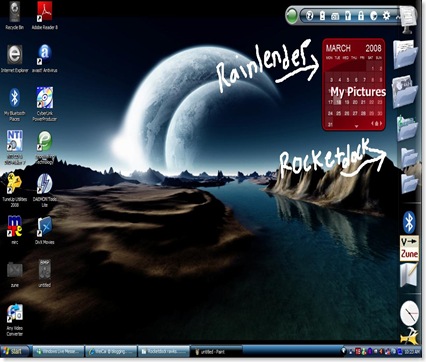Launch CyberLink PowerProducer shortcut
The image size is (426, 362).
[x=45, y=104]
